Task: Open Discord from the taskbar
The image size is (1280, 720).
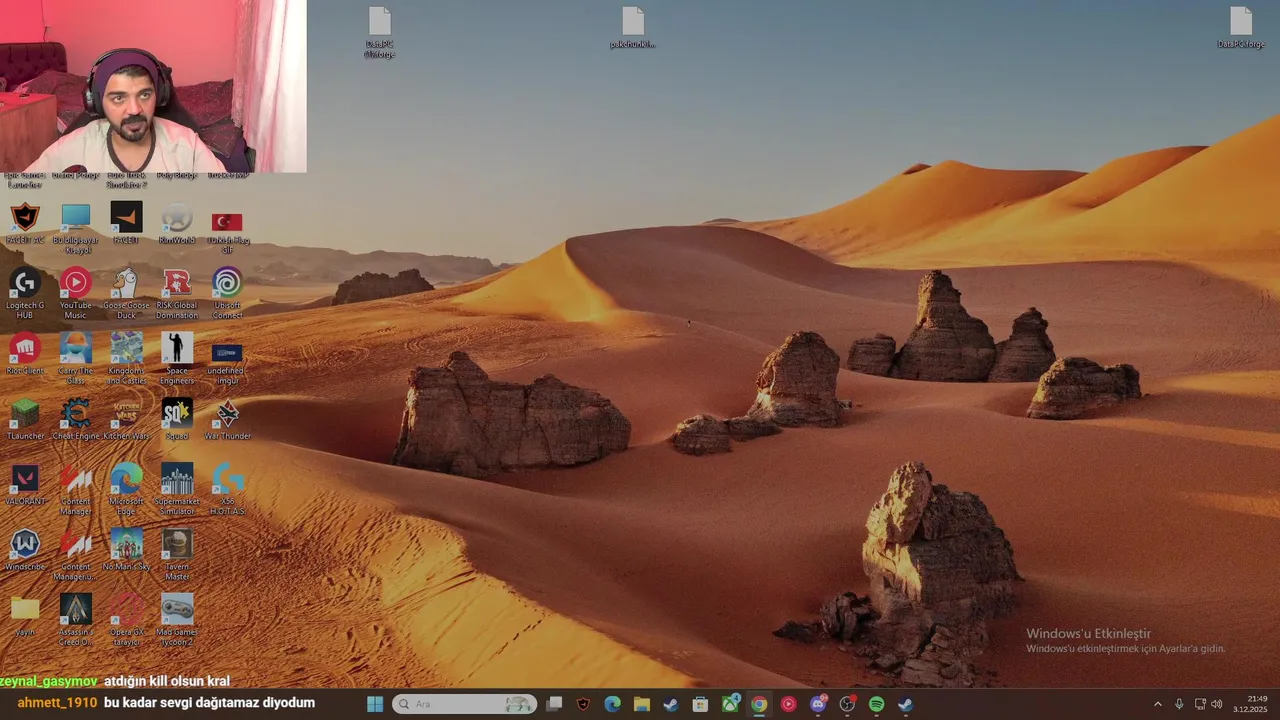Action: [x=819, y=704]
